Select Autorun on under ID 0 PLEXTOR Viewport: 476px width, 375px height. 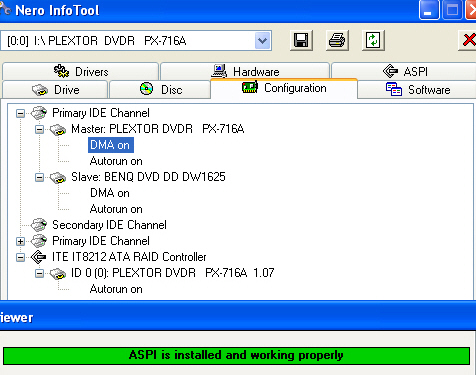tap(116, 289)
